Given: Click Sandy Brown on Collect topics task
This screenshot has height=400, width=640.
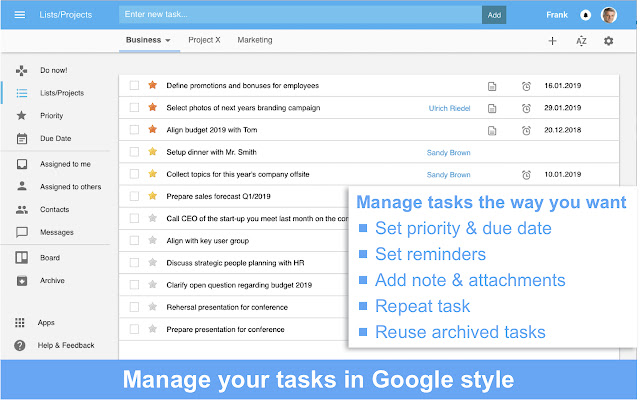Looking at the screenshot, I should [449, 175].
